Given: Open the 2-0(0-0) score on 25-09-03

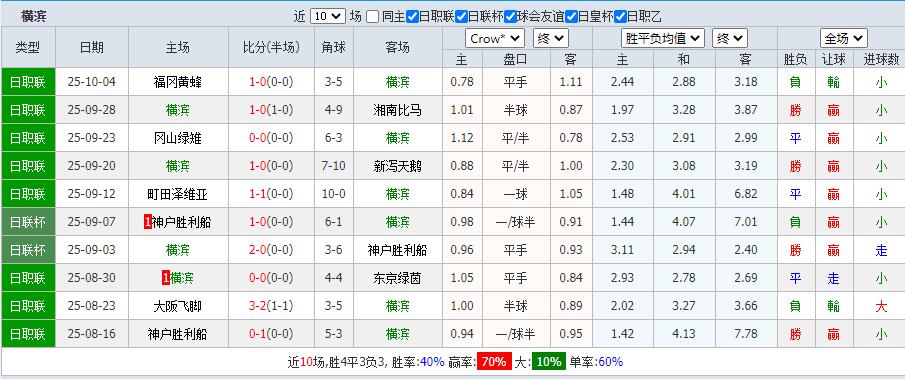Looking at the screenshot, I should click(271, 250).
